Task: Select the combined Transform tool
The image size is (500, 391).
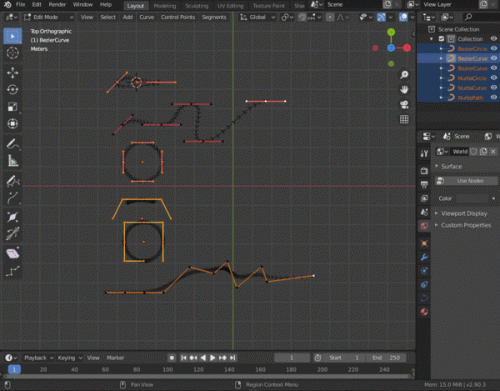Action: (13, 124)
